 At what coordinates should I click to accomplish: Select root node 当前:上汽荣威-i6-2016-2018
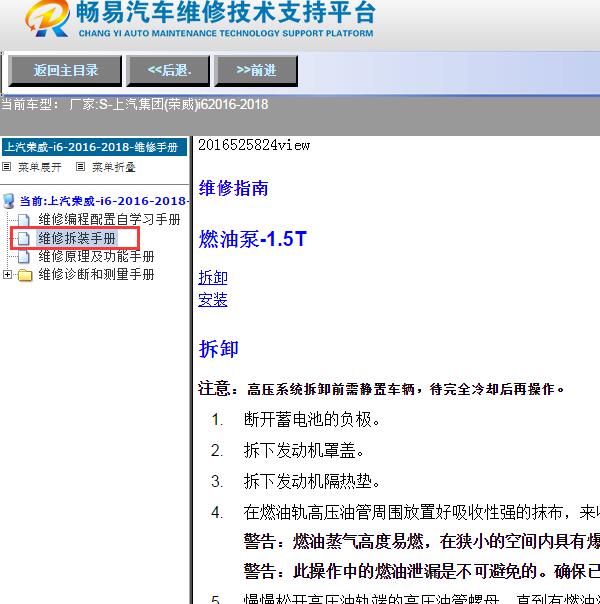[x=104, y=201]
